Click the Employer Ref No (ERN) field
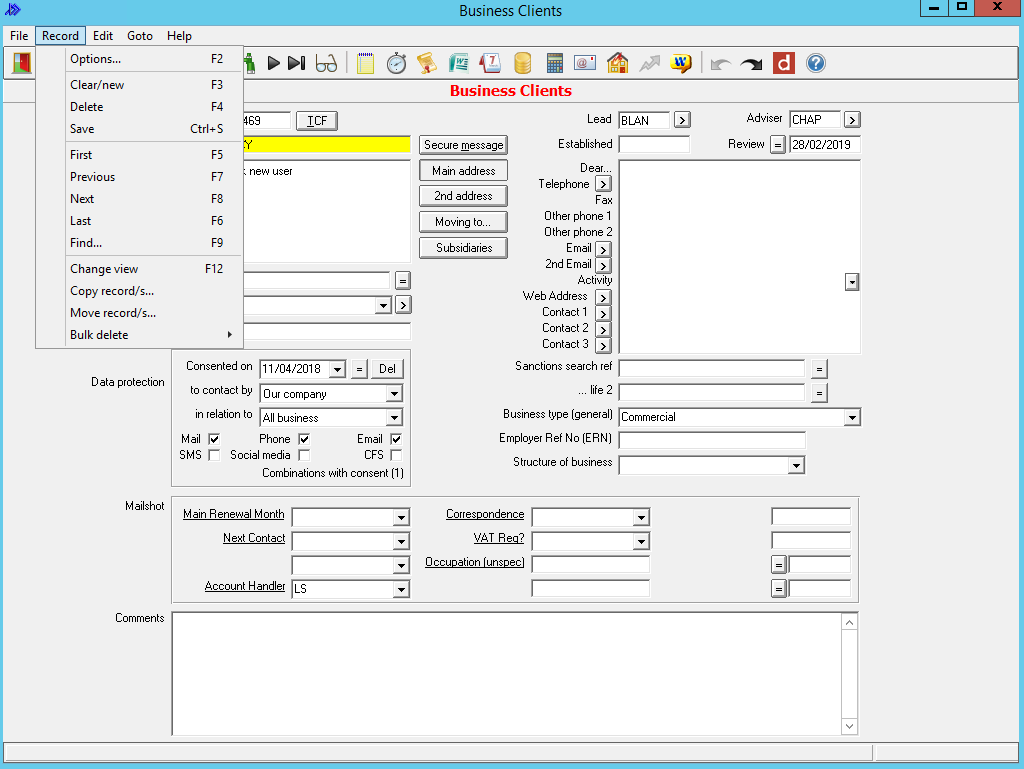 (711, 441)
